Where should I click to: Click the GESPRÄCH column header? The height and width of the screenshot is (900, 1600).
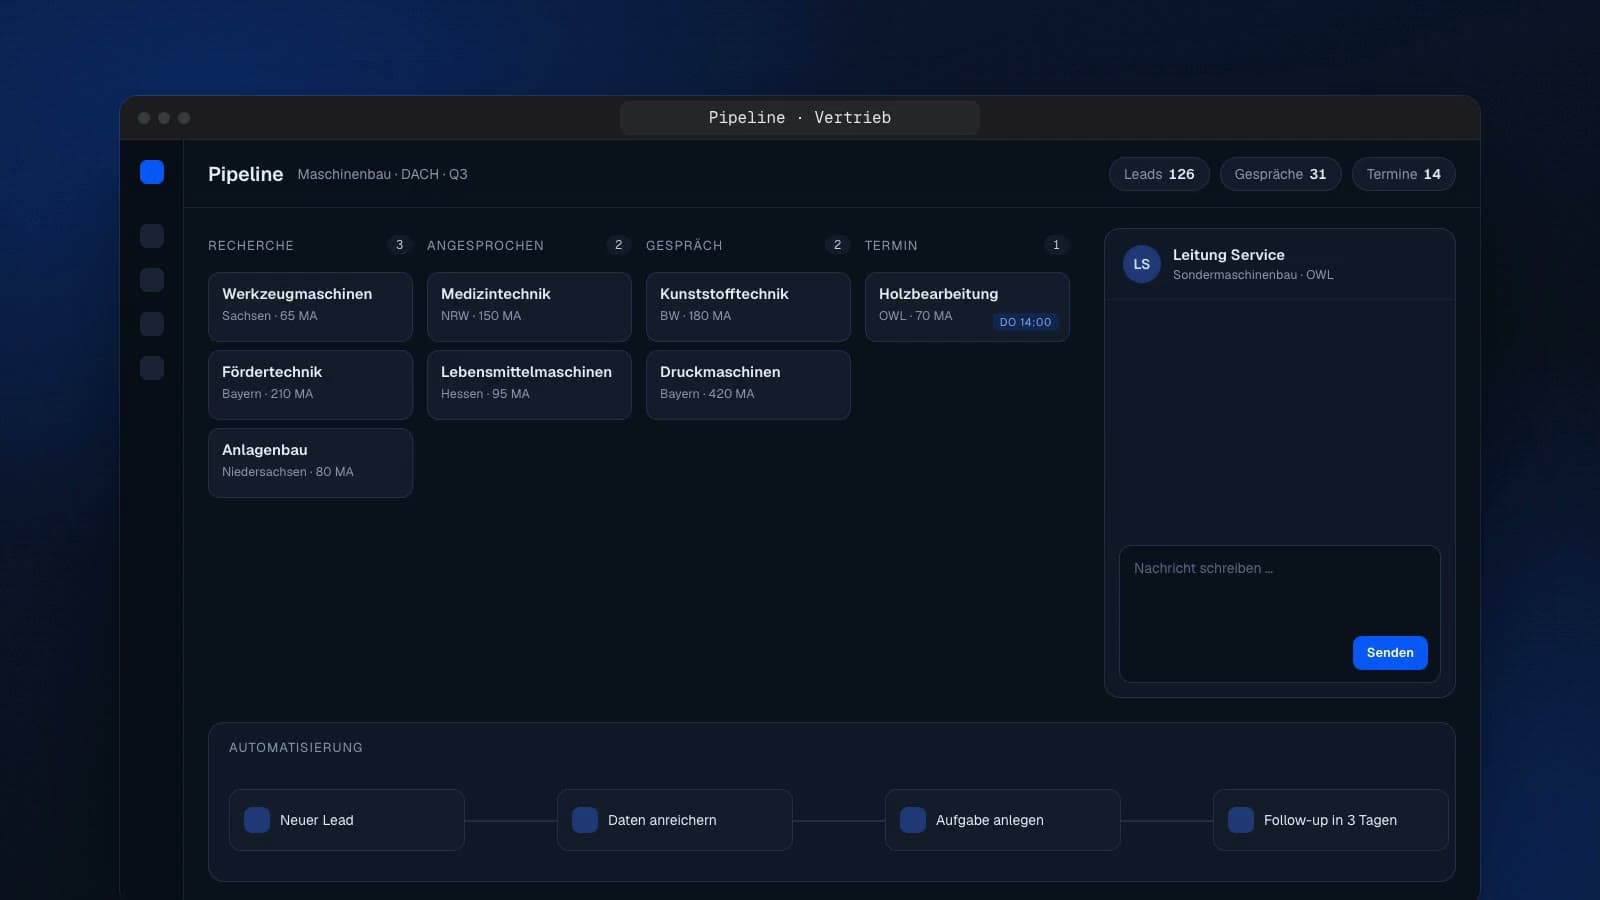pyautogui.click(x=684, y=246)
